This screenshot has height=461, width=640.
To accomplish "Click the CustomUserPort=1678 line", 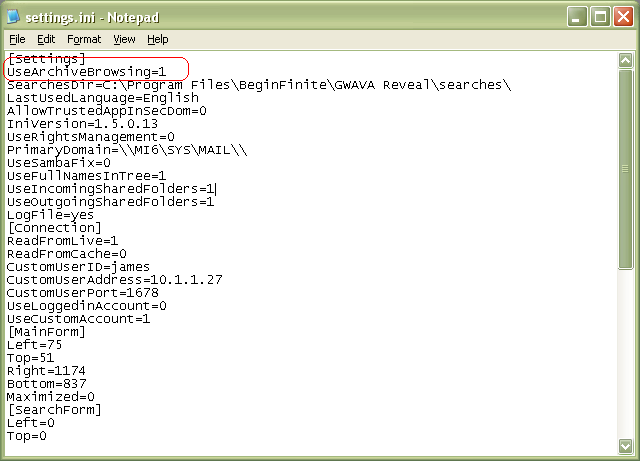I will click(82, 293).
